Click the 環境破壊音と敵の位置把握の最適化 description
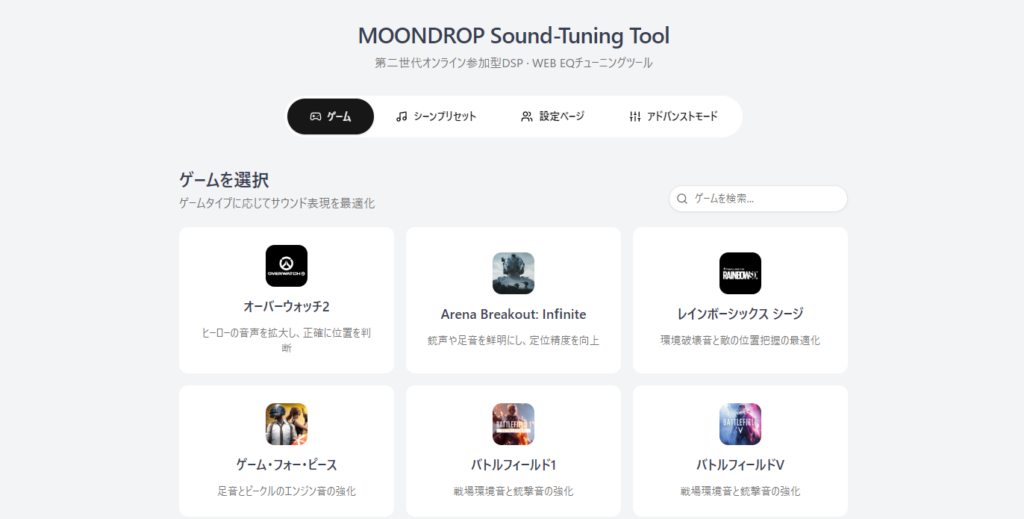This screenshot has width=1024, height=519. click(x=740, y=340)
